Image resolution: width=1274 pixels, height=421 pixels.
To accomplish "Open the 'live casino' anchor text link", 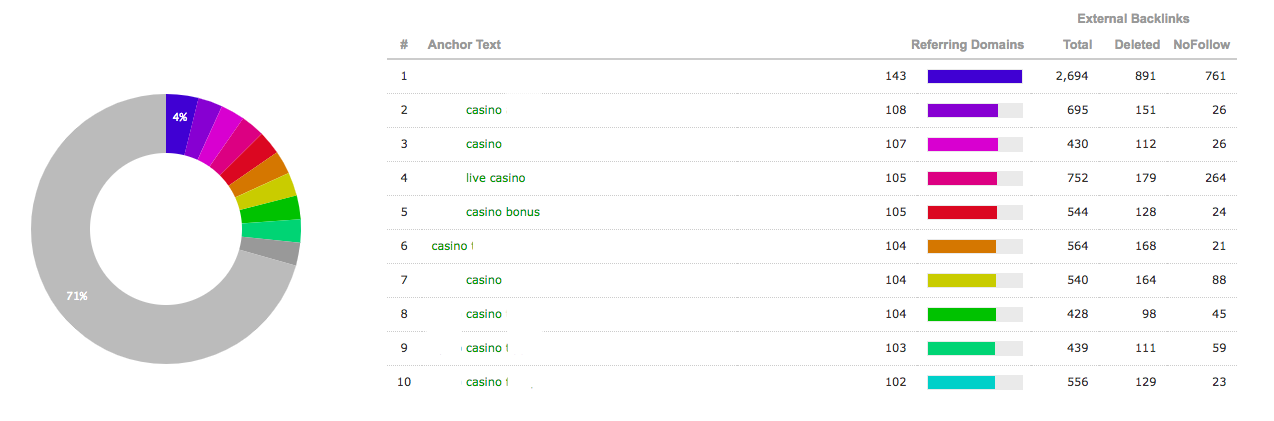I will [x=495, y=178].
